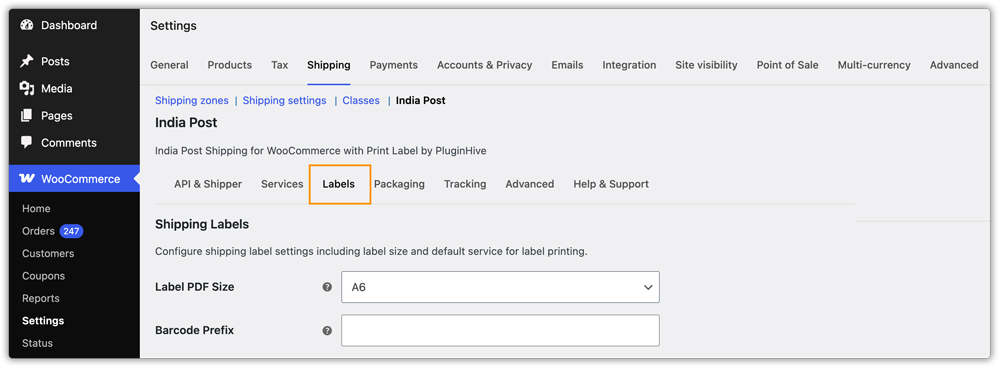Open the API & Shipper sub-tab
This screenshot has height=369, width=1000.
point(208,184)
